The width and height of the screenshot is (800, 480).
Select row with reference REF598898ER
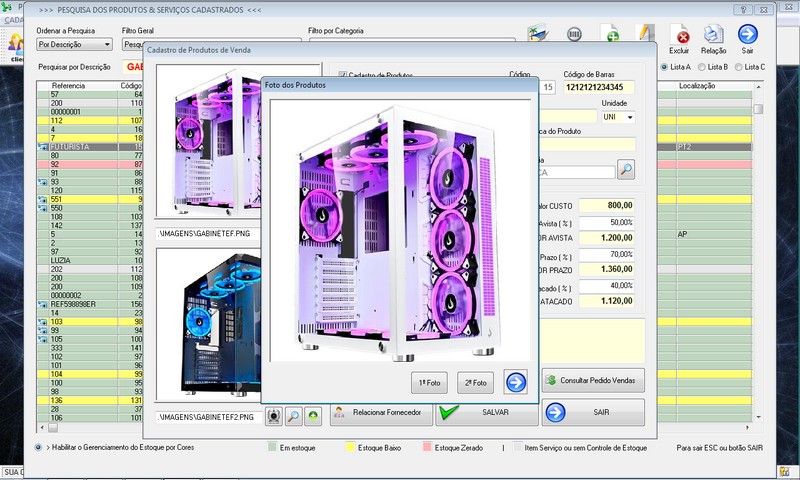pos(90,304)
